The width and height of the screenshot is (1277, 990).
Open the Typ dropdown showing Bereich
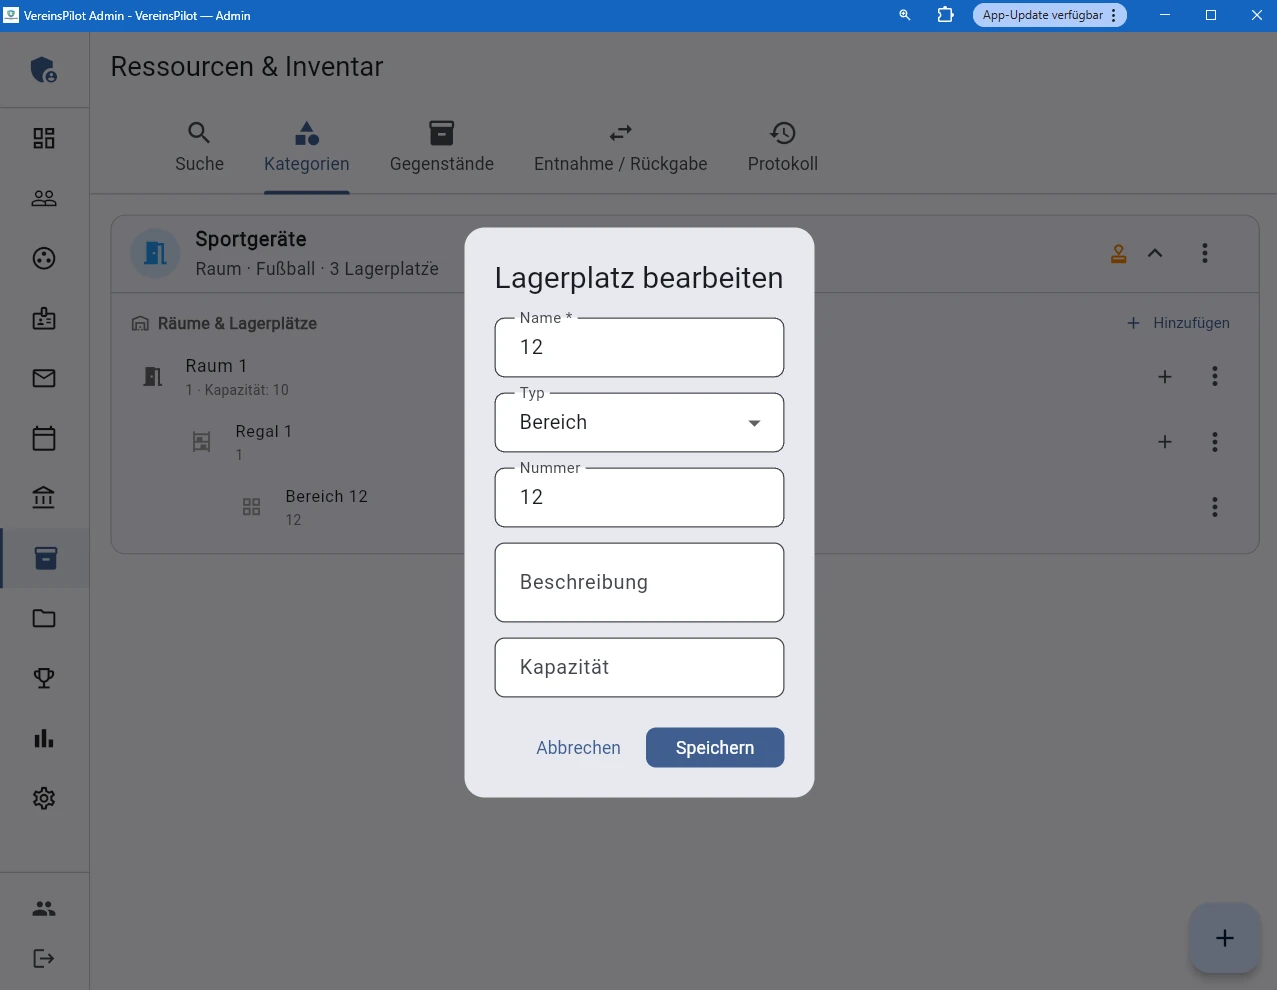pos(639,423)
